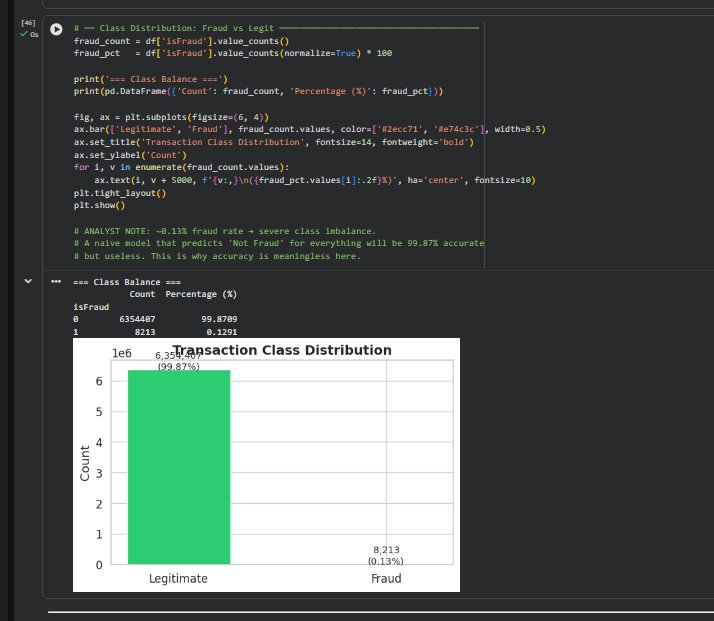Click the green execution success checkmark
714x621 pixels.
tap(24, 34)
